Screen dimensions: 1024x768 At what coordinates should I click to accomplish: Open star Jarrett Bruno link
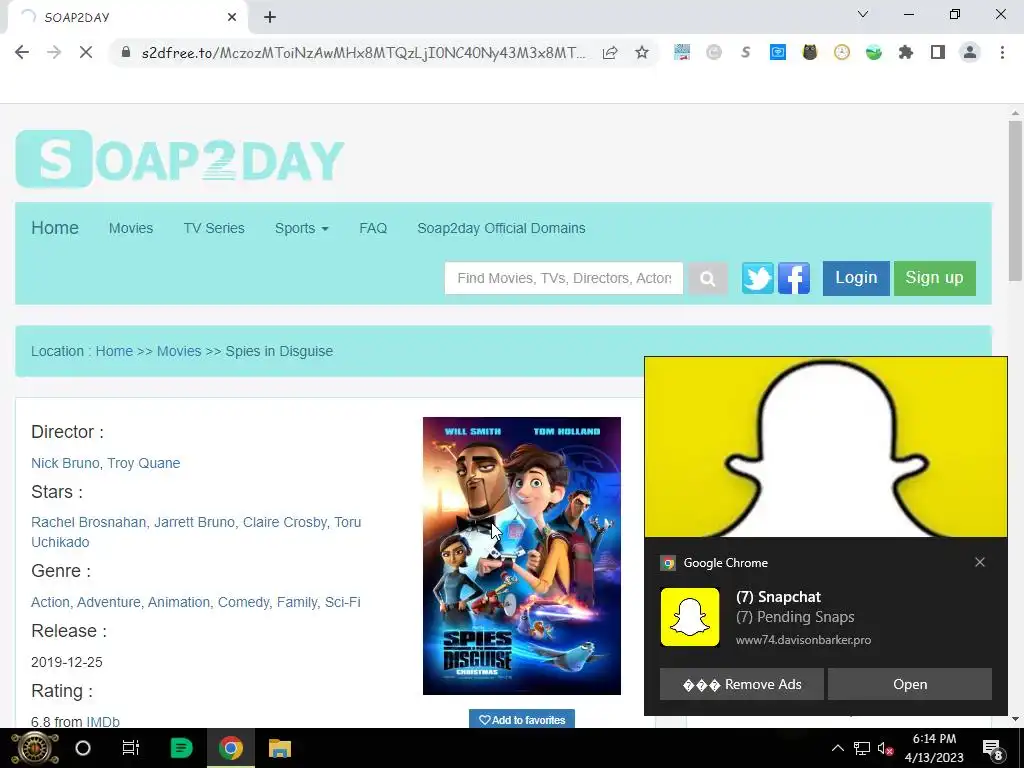[x=194, y=522]
